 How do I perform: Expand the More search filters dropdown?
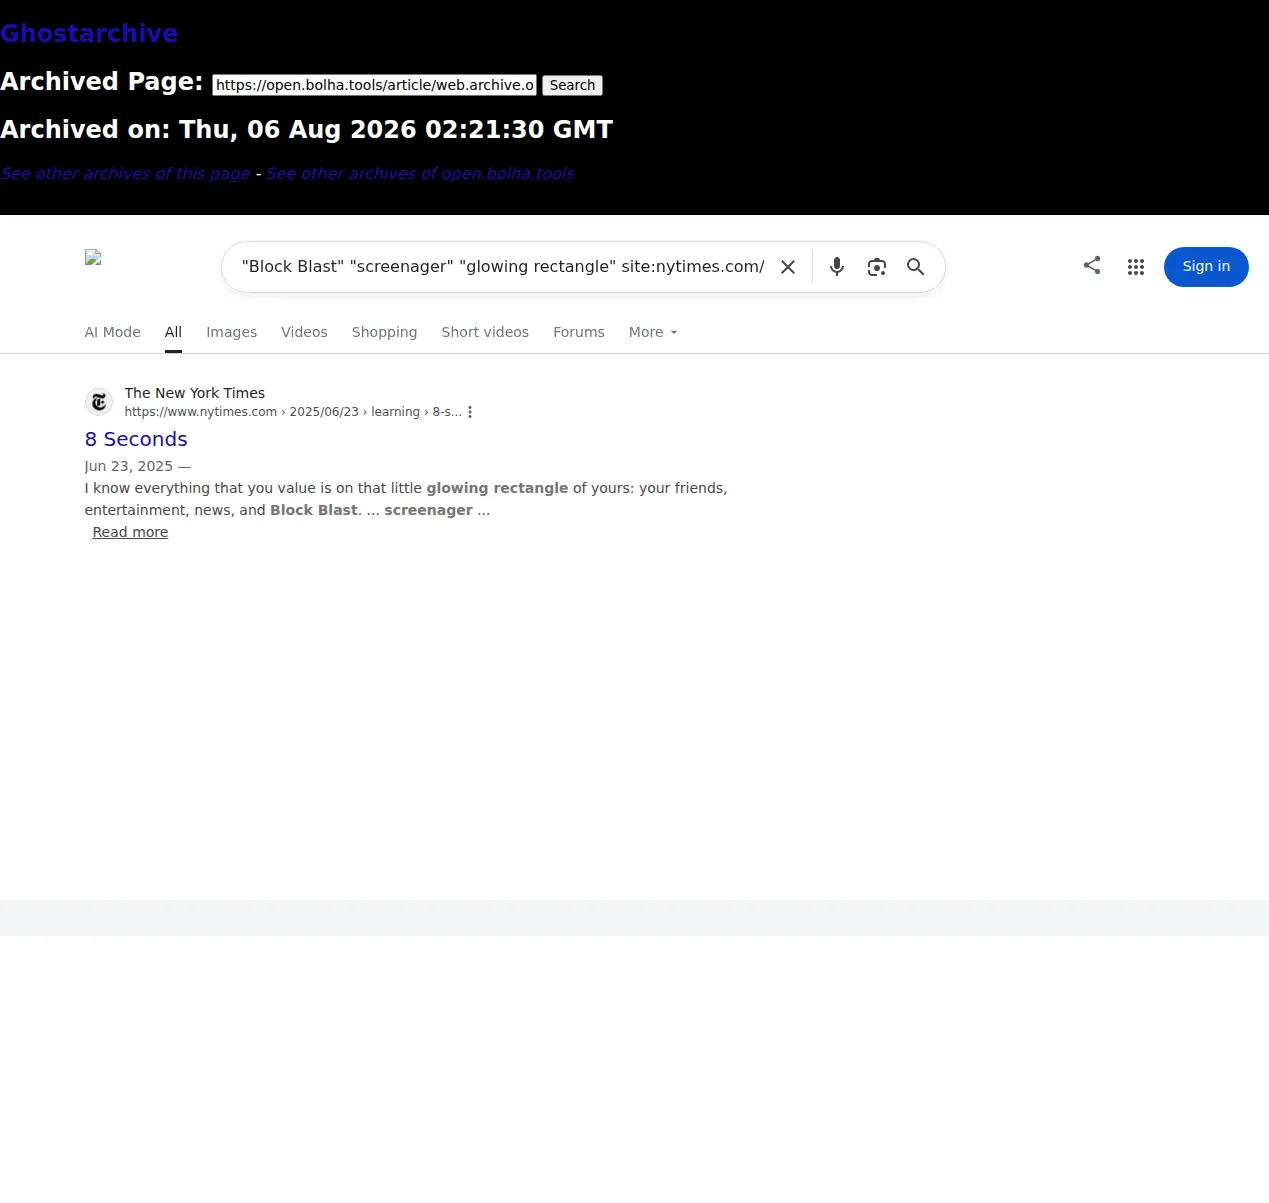(653, 332)
